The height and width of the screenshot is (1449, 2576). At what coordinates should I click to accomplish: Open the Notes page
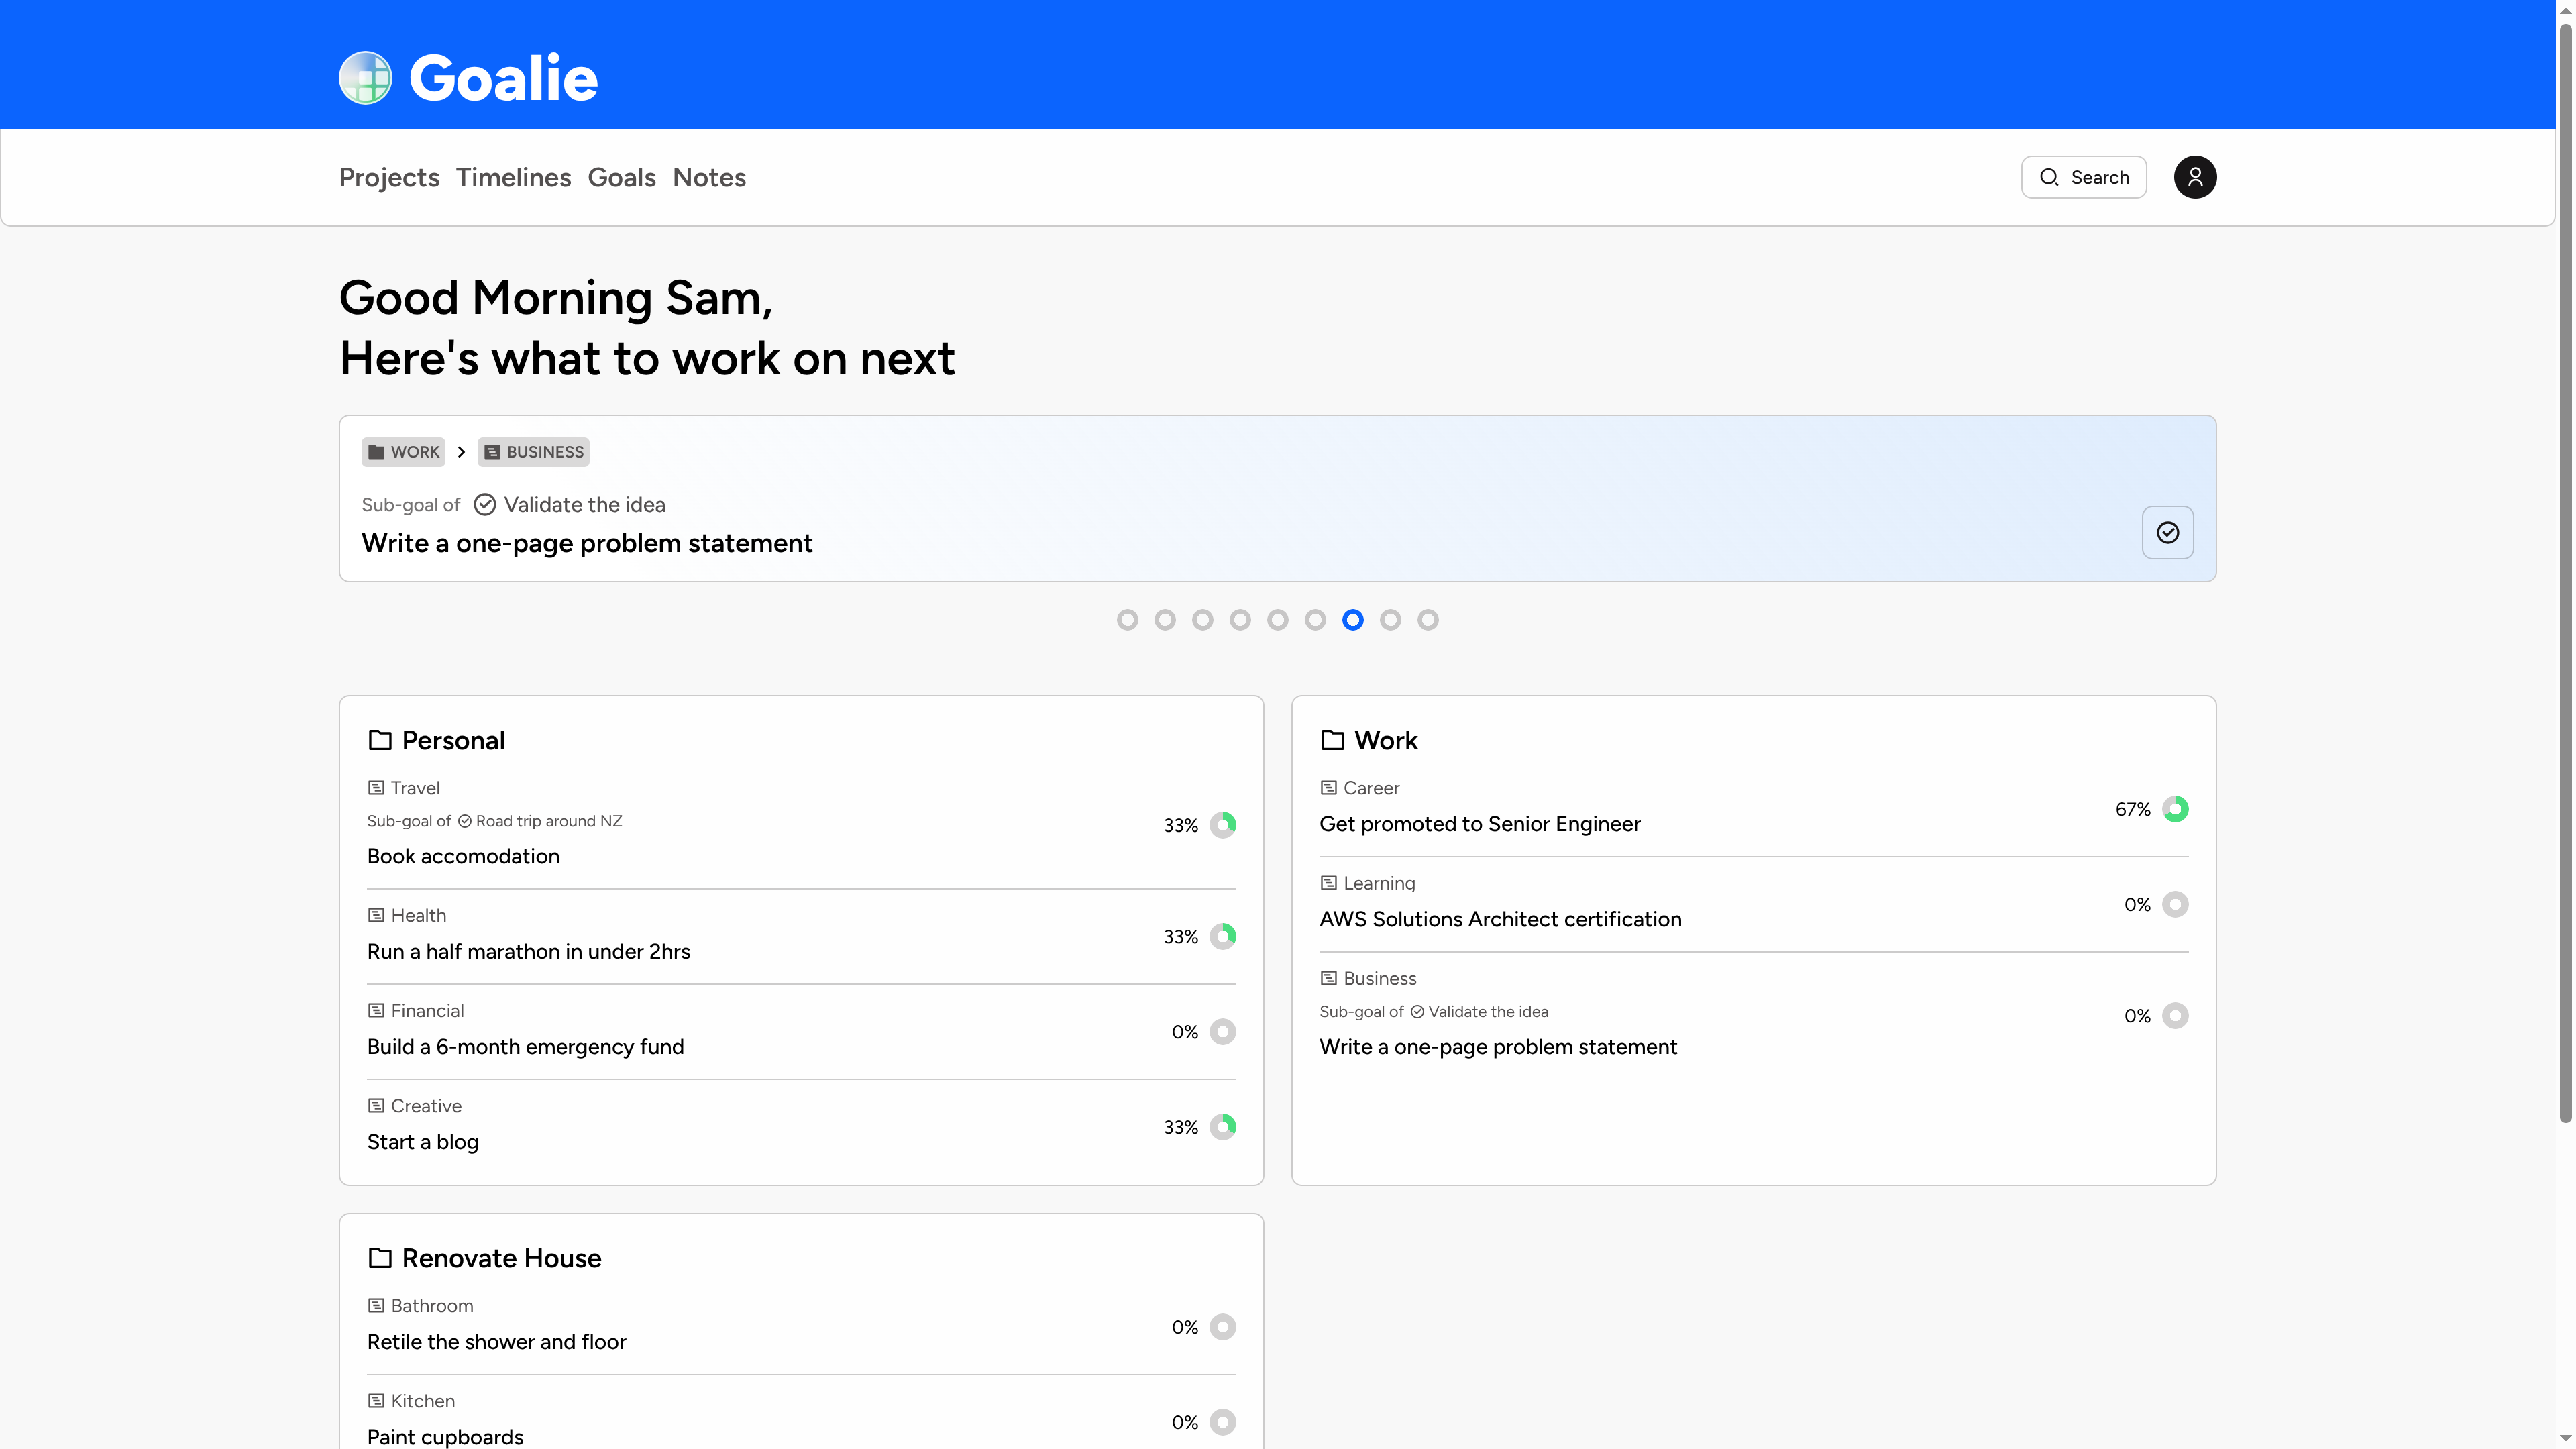[x=709, y=177]
